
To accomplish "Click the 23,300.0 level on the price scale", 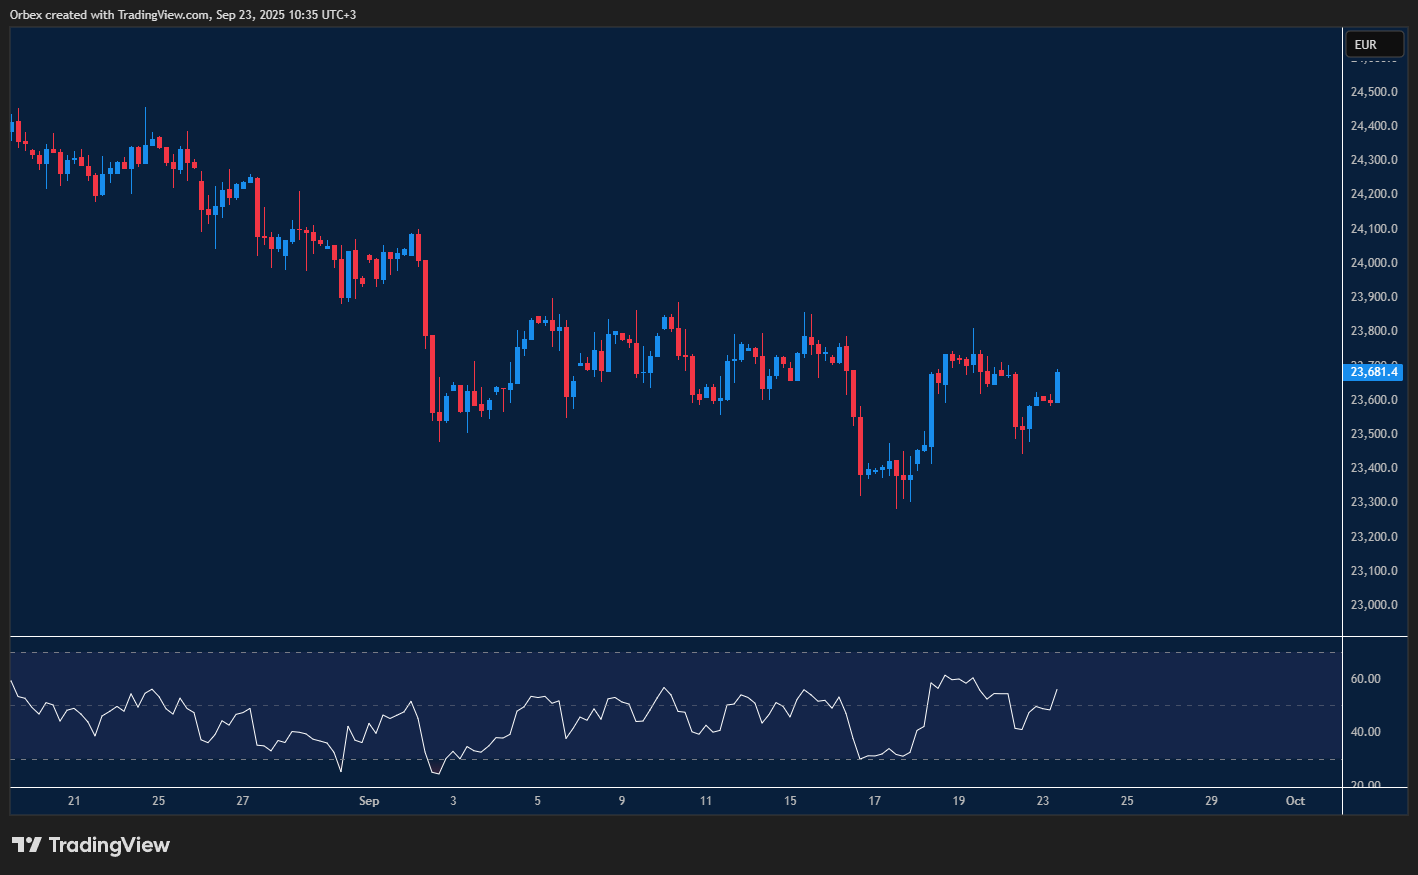I will [1373, 502].
